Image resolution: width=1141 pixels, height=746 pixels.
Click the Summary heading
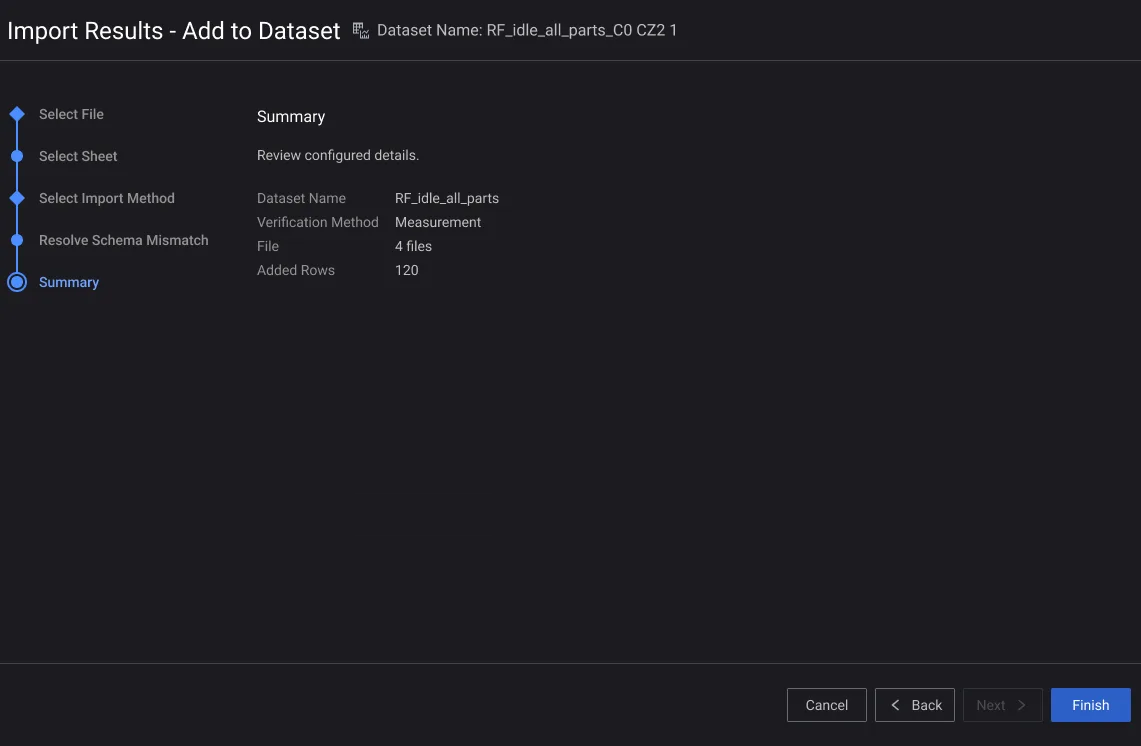[x=291, y=116]
